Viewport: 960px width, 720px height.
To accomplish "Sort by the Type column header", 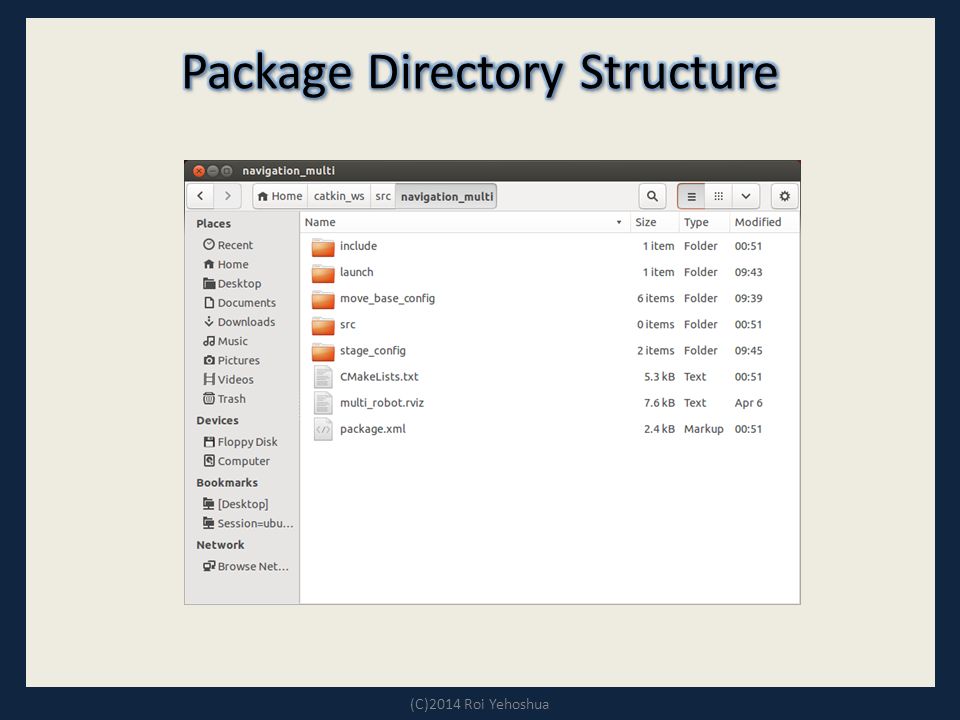I will [x=704, y=222].
